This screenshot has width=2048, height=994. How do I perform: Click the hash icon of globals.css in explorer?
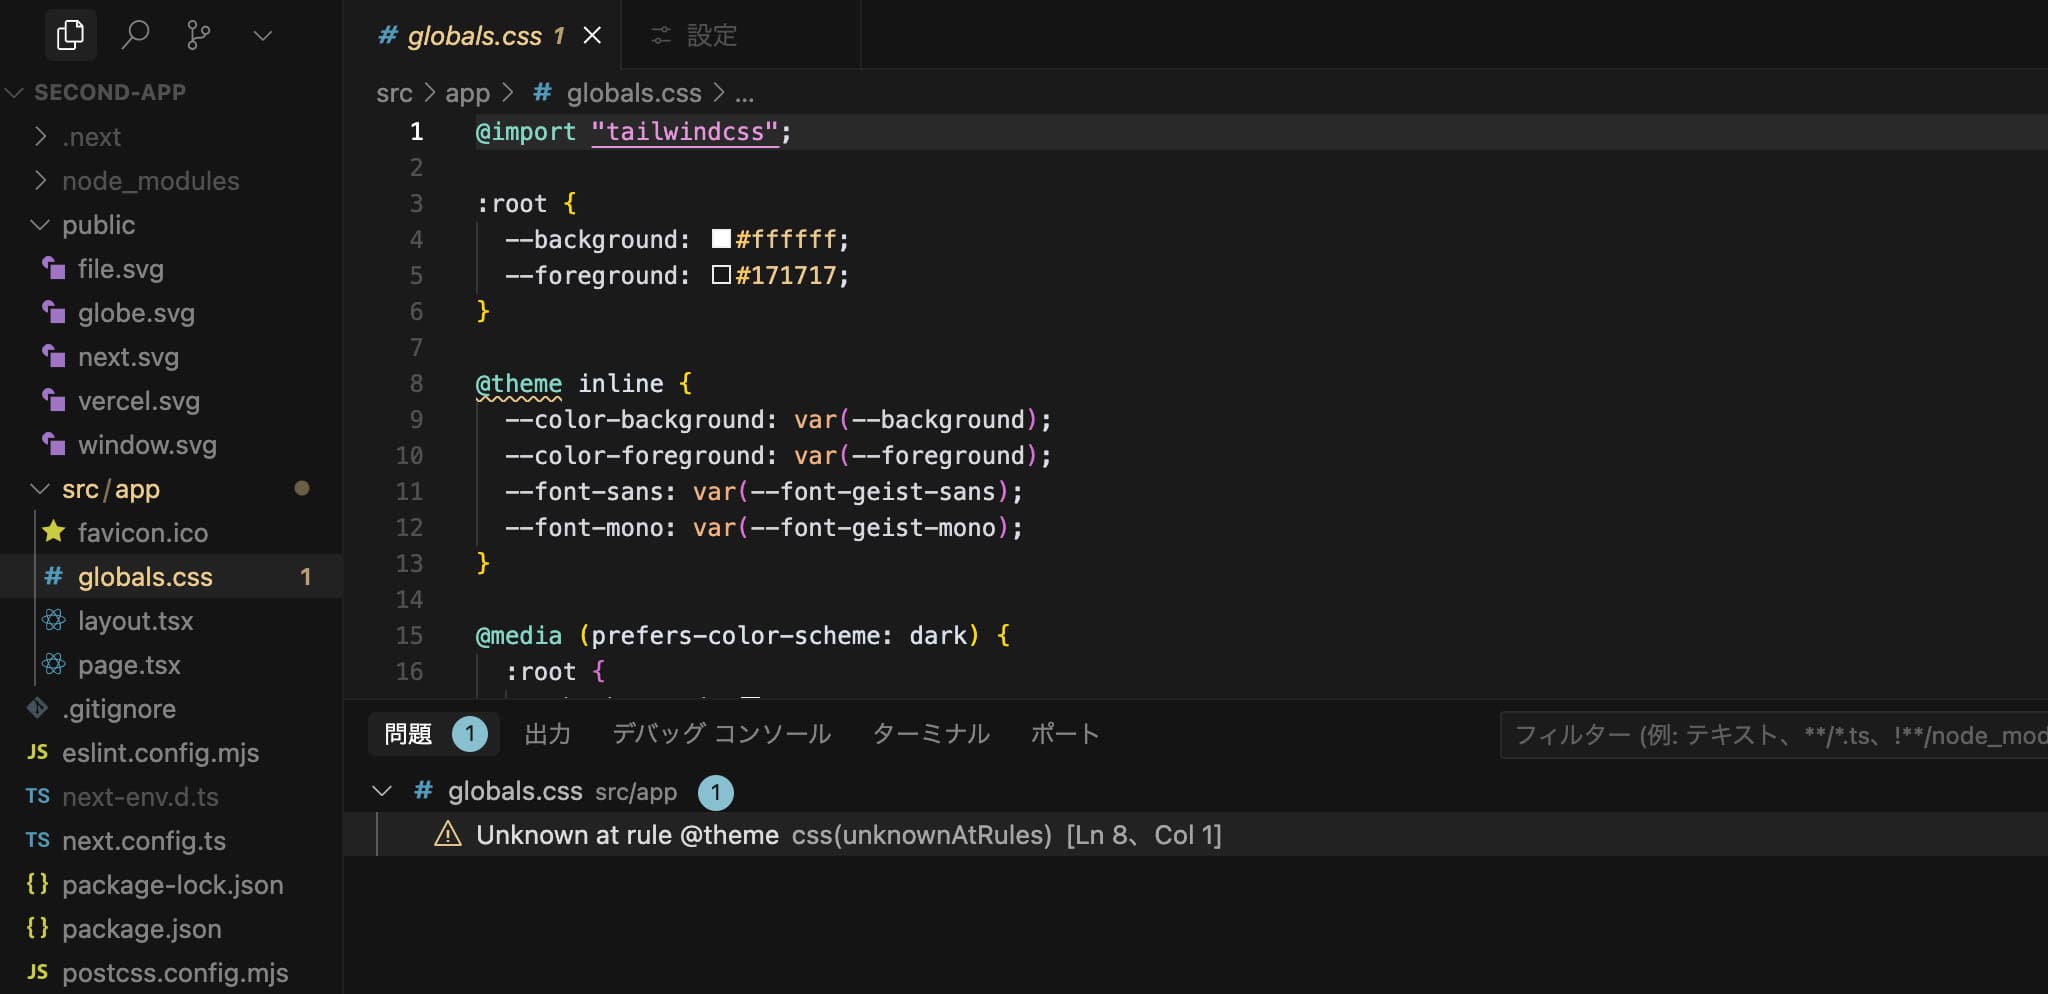(x=54, y=576)
